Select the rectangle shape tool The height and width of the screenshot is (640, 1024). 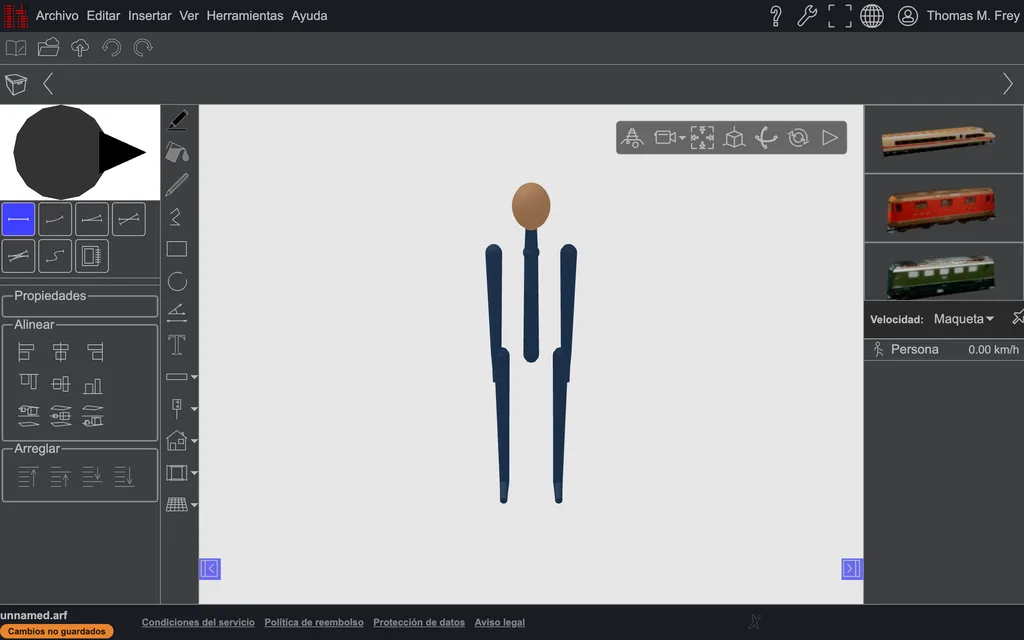point(177,249)
